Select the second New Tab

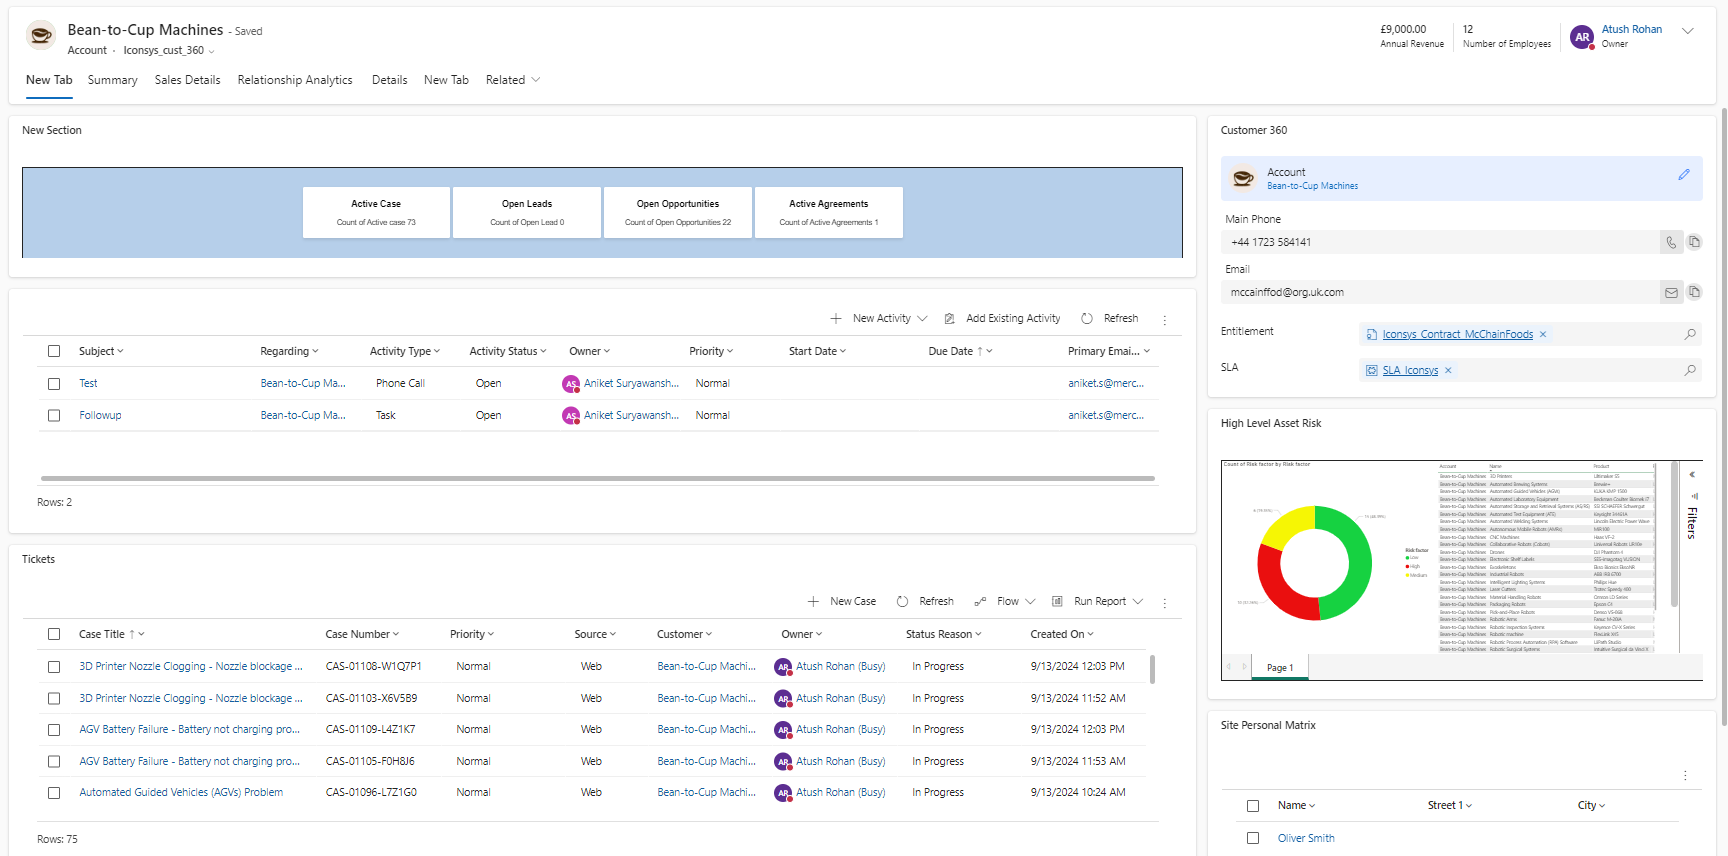coord(446,80)
